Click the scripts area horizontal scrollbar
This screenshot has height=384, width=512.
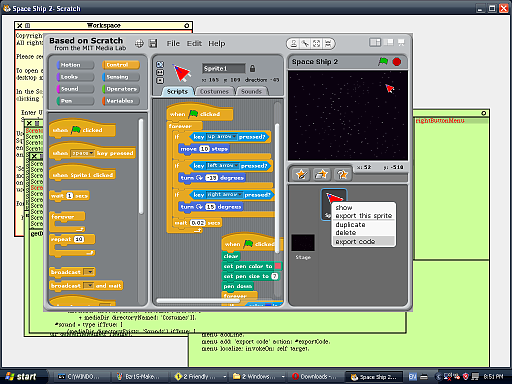pos(198,301)
